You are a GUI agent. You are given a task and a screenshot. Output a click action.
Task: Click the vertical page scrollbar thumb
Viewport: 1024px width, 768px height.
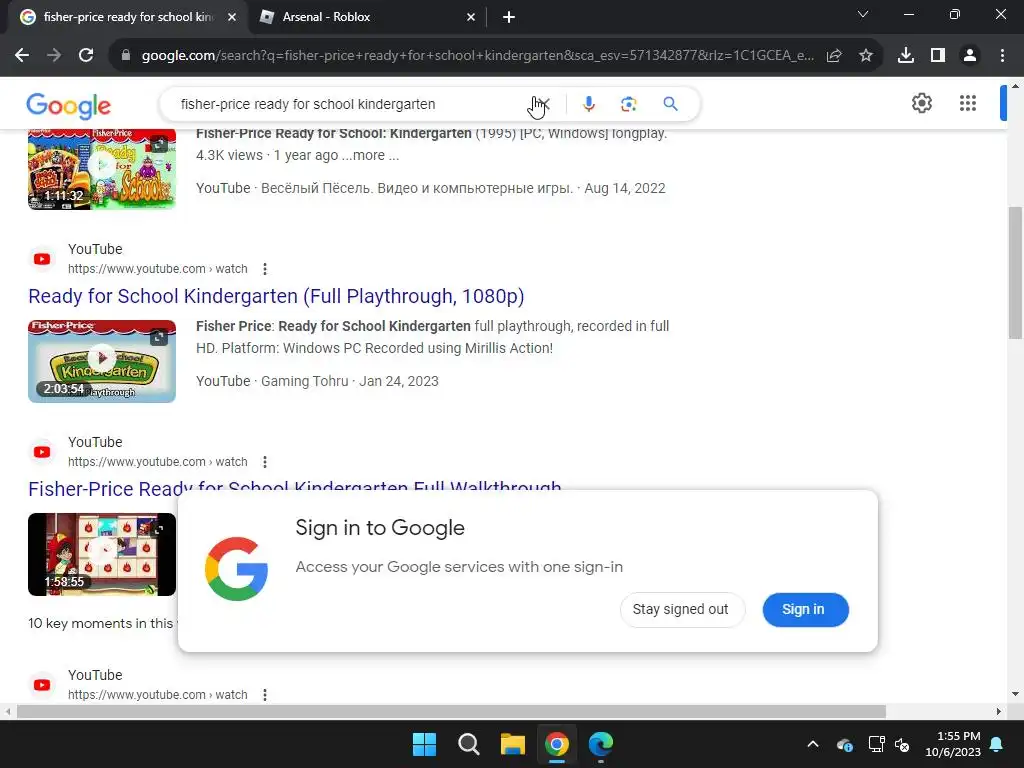click(x=1016, y=272)
